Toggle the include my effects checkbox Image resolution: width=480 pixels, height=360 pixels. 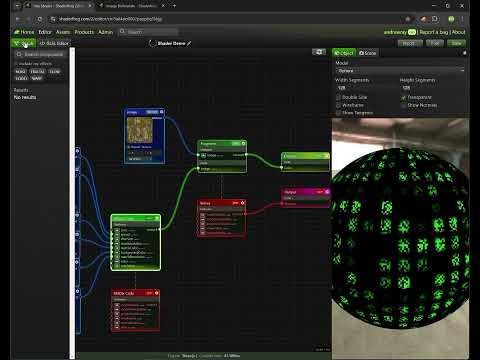(16, 64)
